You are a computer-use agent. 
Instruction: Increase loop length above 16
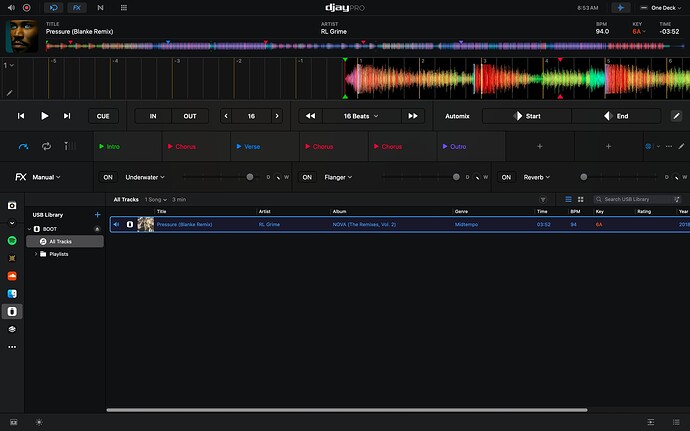277,116
